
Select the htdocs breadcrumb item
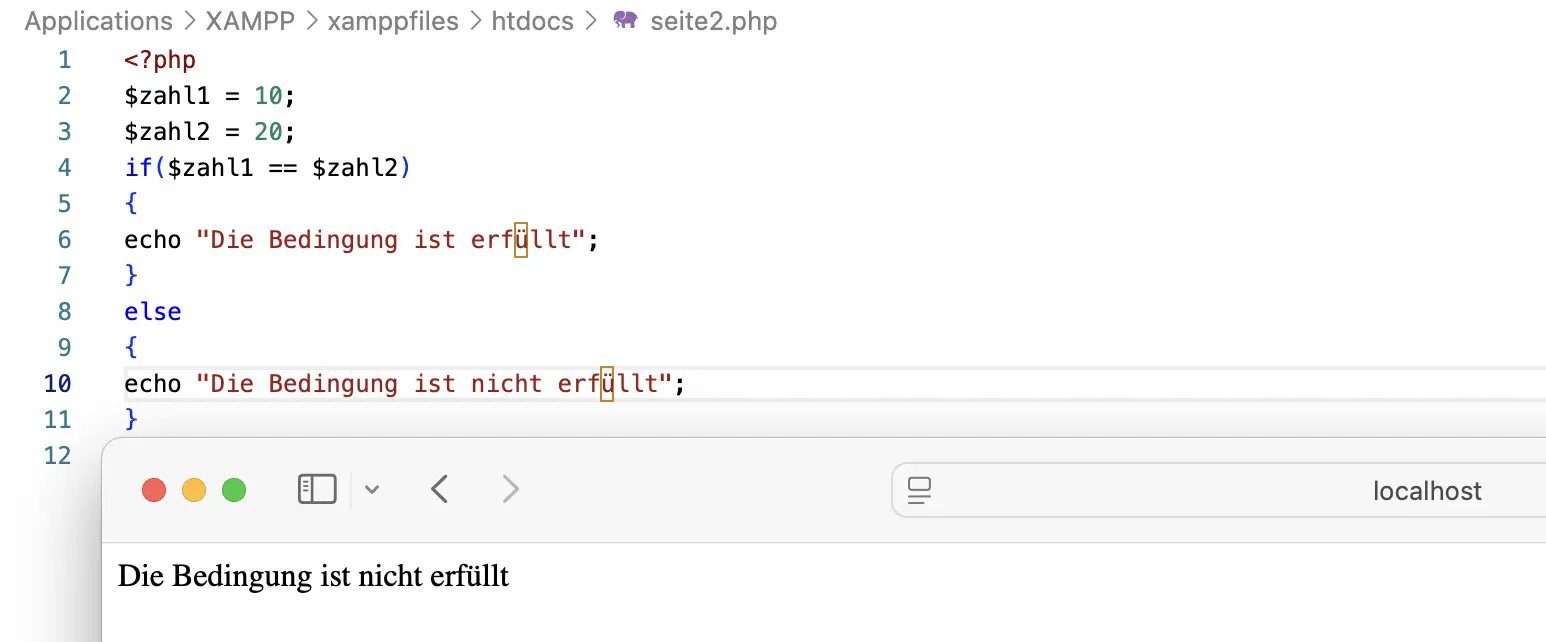click(532, 21)
